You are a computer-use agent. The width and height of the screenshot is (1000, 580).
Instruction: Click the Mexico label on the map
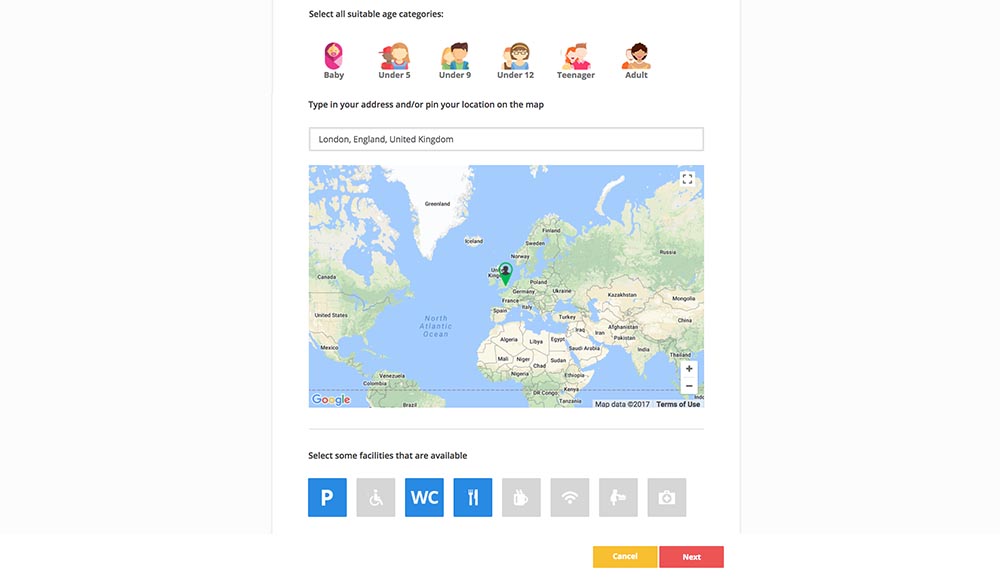click(x=329, y=348)
